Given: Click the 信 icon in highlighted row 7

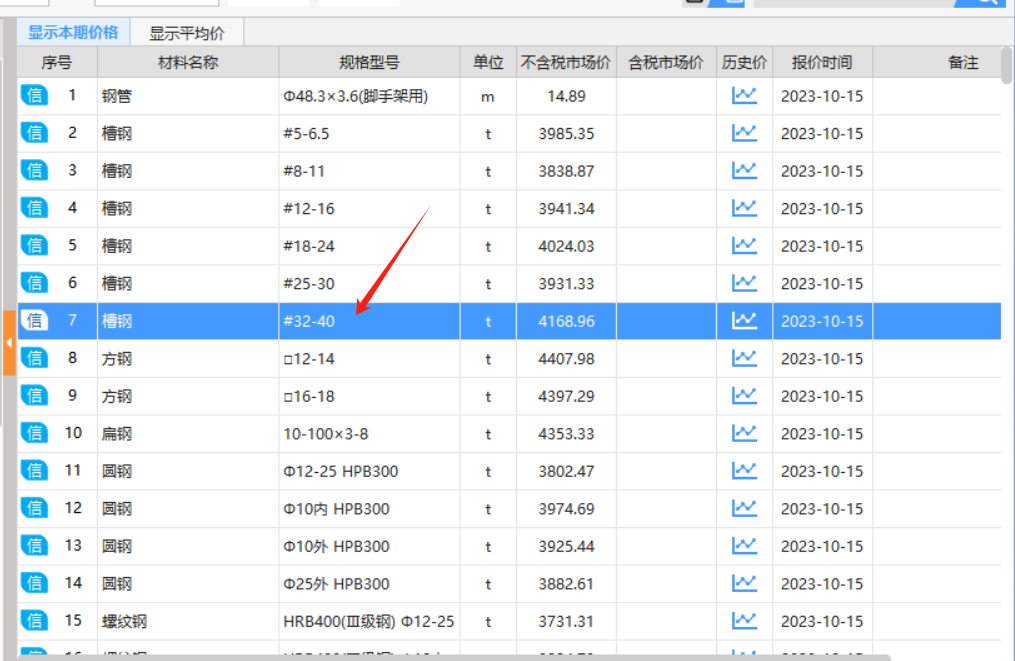Looking at the screenshot, I should [x=34, y=321].
